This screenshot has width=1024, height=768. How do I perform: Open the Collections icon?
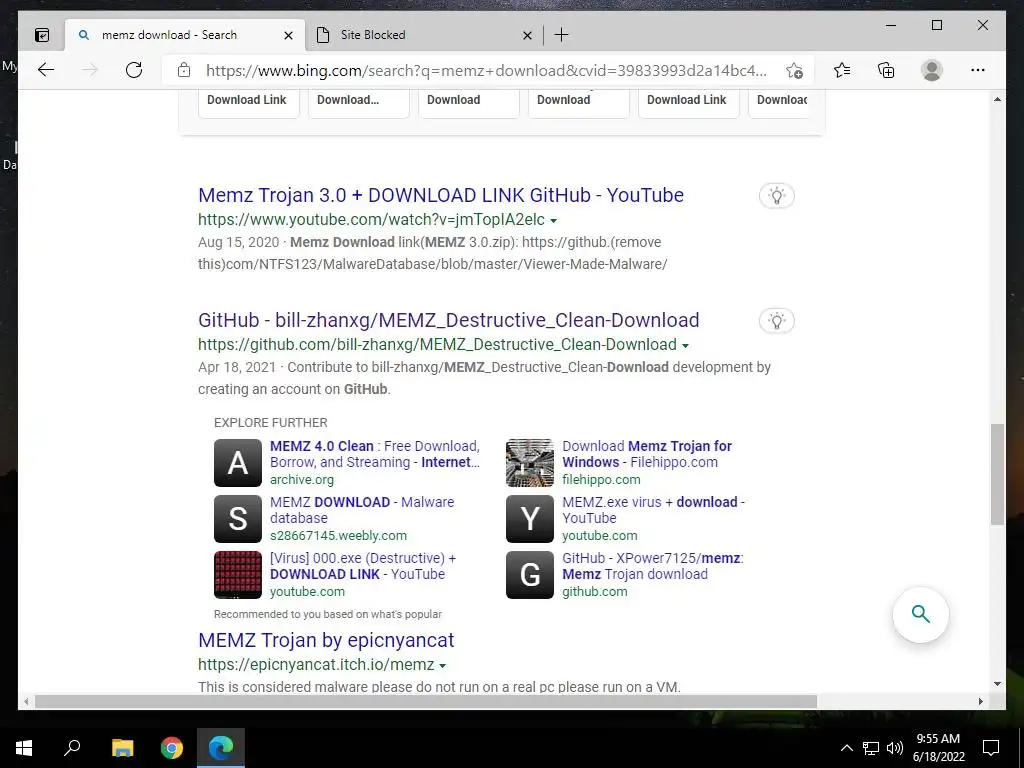(886, 70)
